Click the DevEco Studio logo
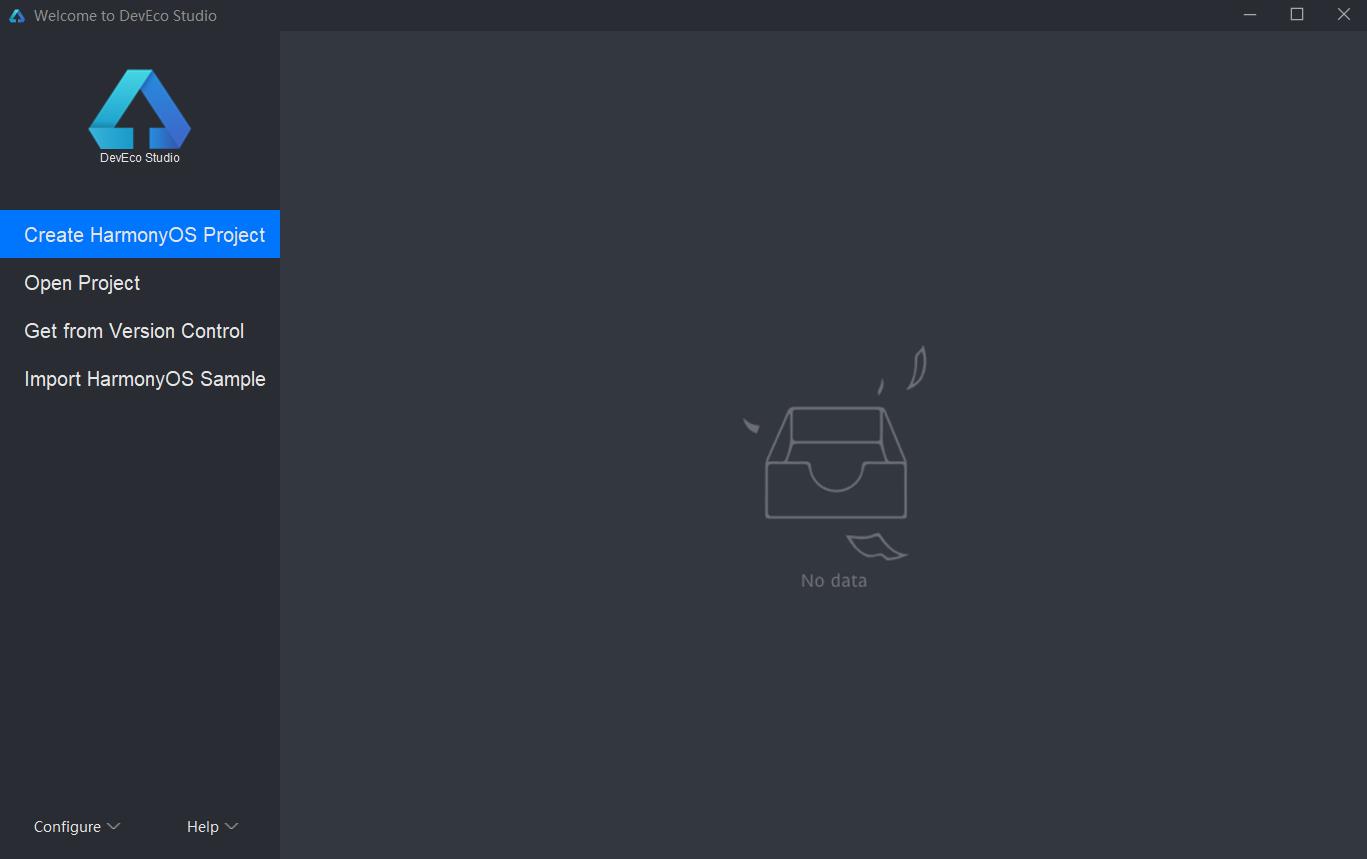Screen dimensions: 1367x859 point(140,110)
